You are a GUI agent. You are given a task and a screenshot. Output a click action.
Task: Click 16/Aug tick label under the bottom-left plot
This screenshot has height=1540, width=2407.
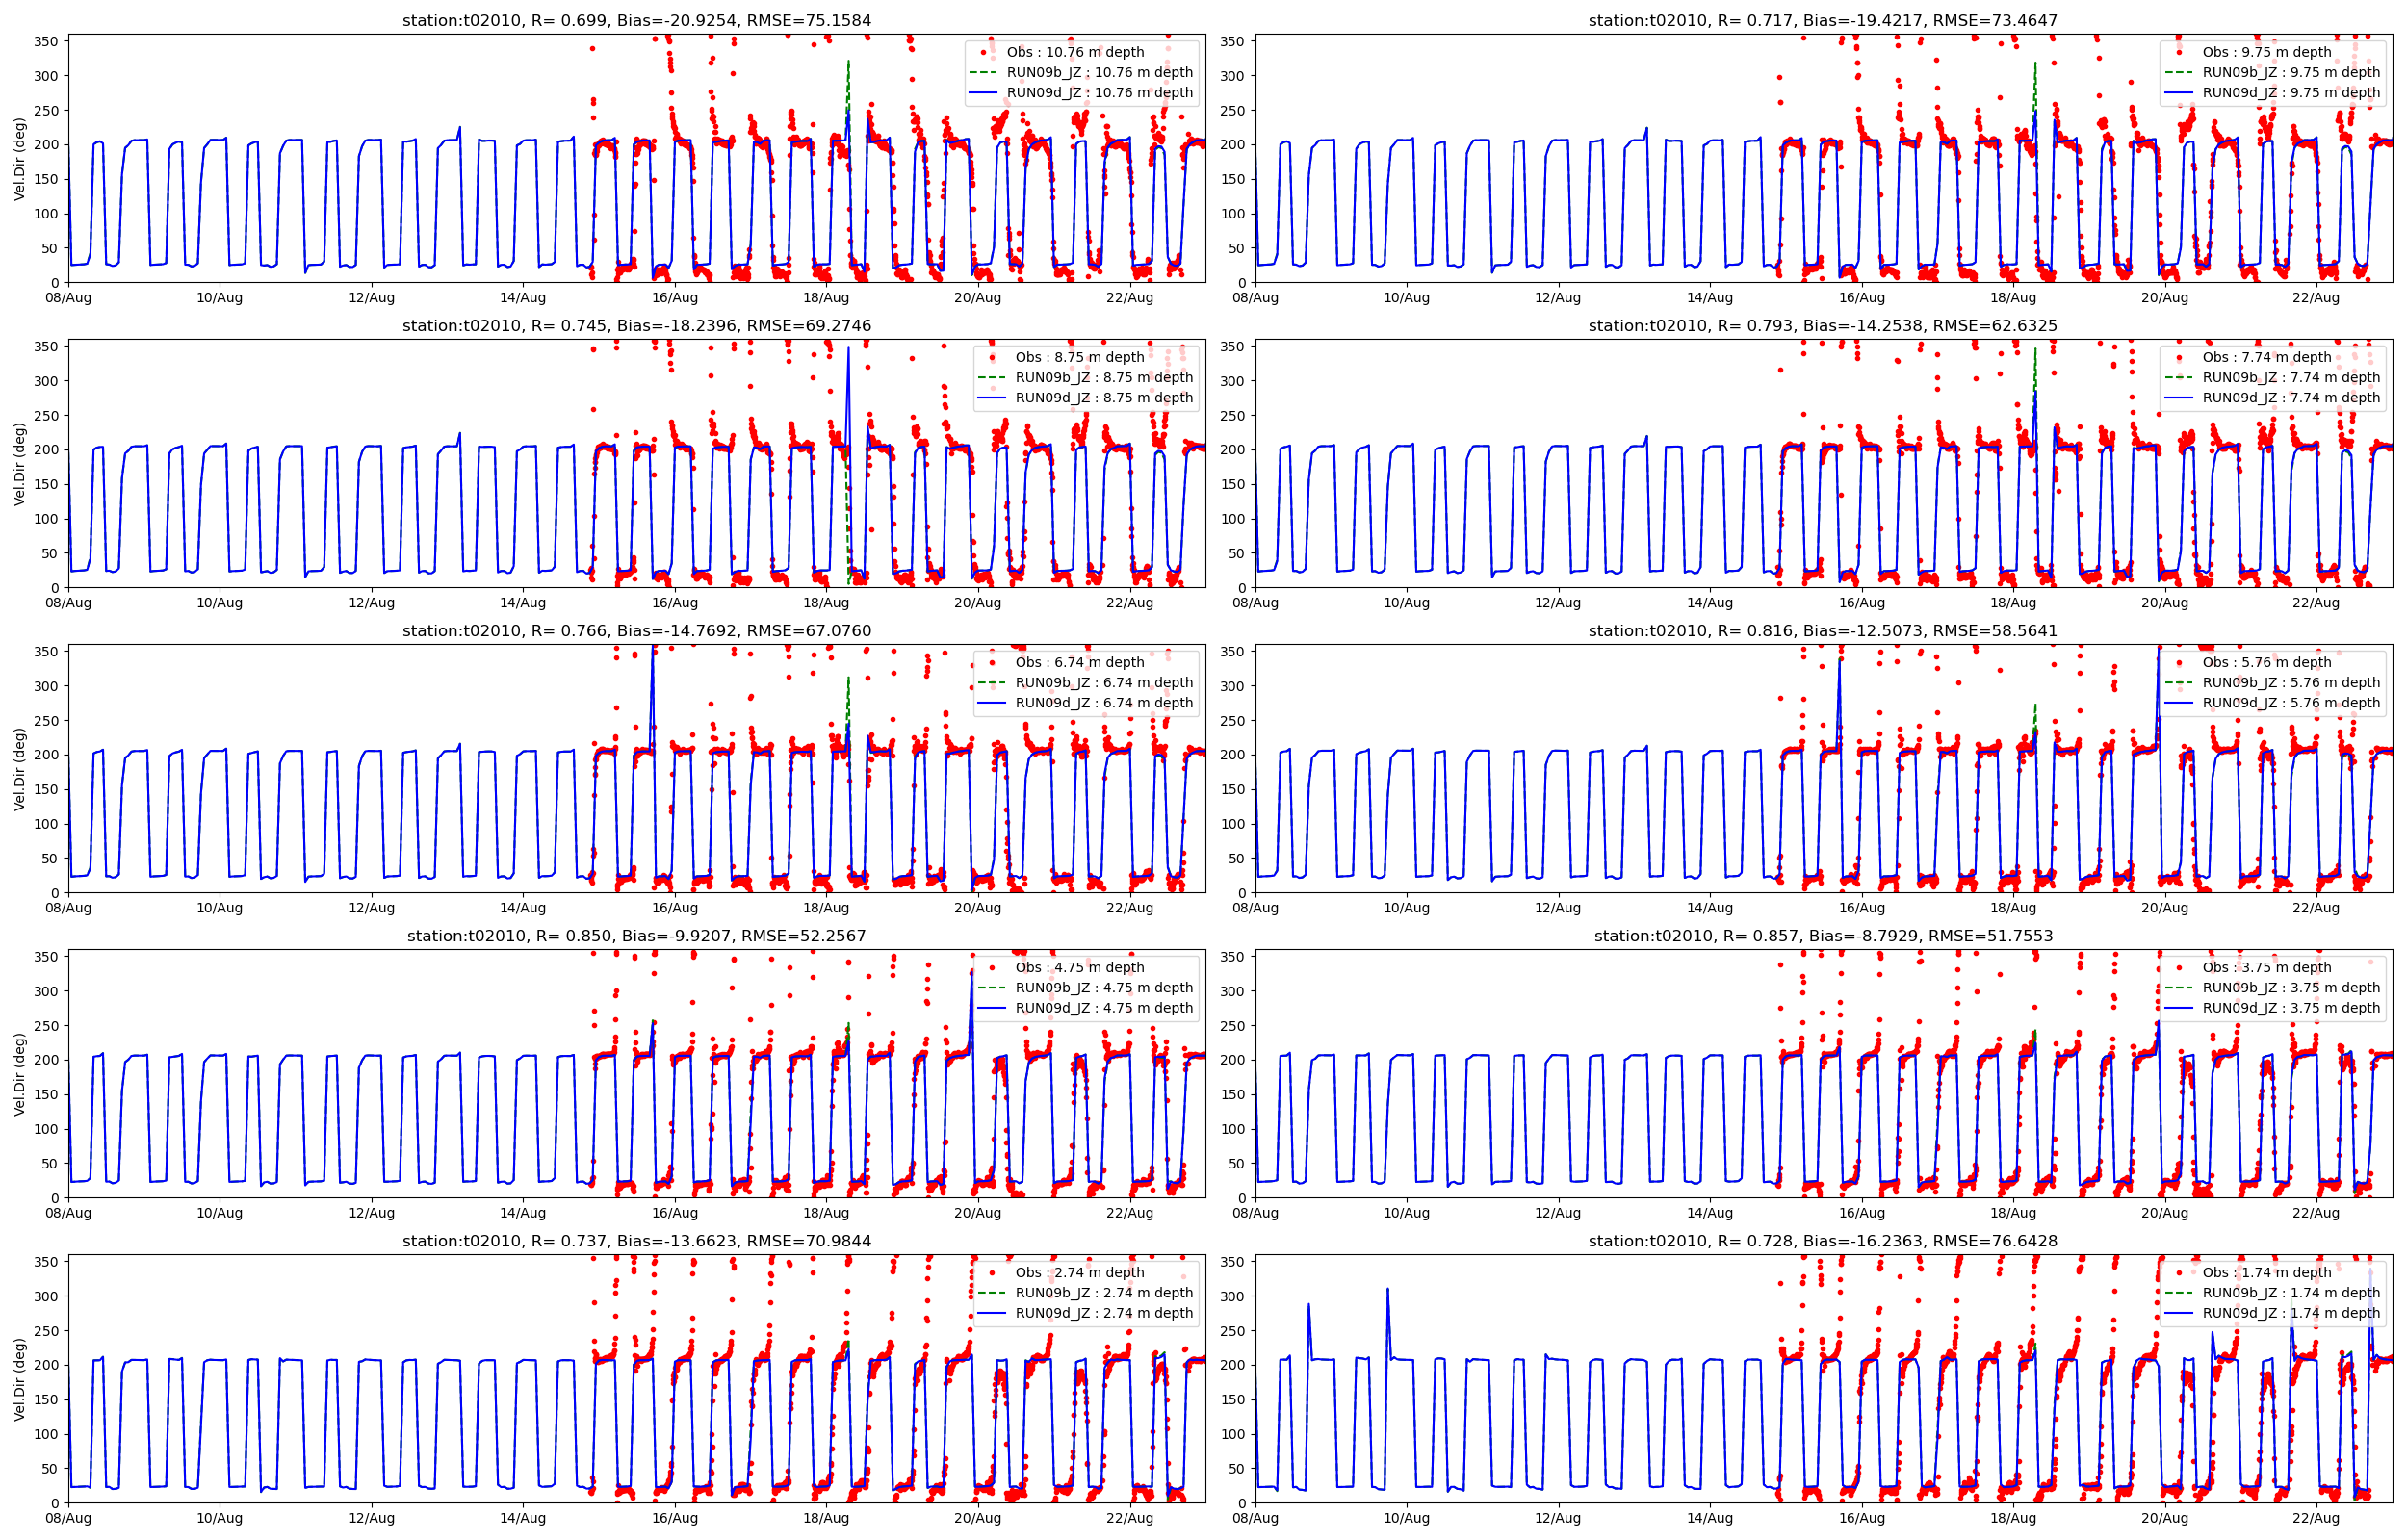pos(675,1518)
